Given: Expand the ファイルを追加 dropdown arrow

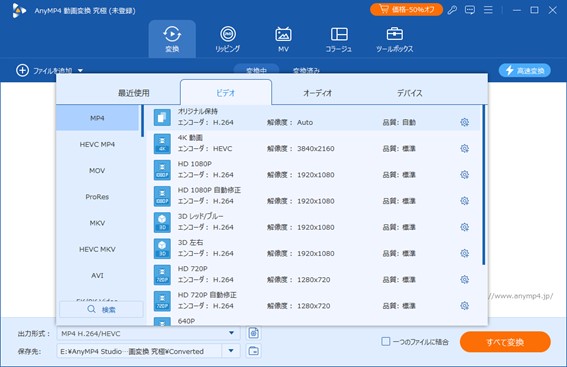Looking at the screenshot, I should click(x=80, y=71).
